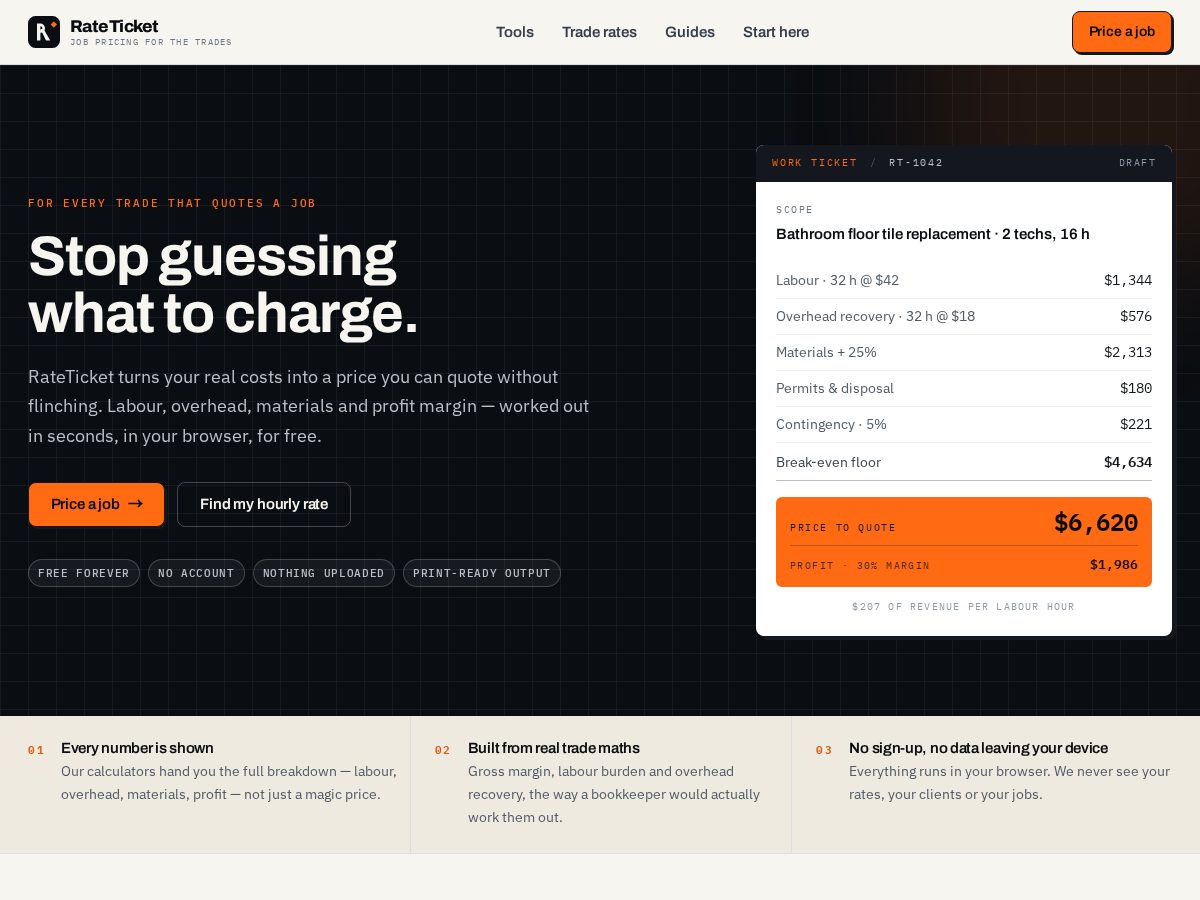1200x900 pixels.
Task: Click the FOR EVERY TRADE THAT QUOTES tagline
Action: pyautogui.click(x=172, y=203)
